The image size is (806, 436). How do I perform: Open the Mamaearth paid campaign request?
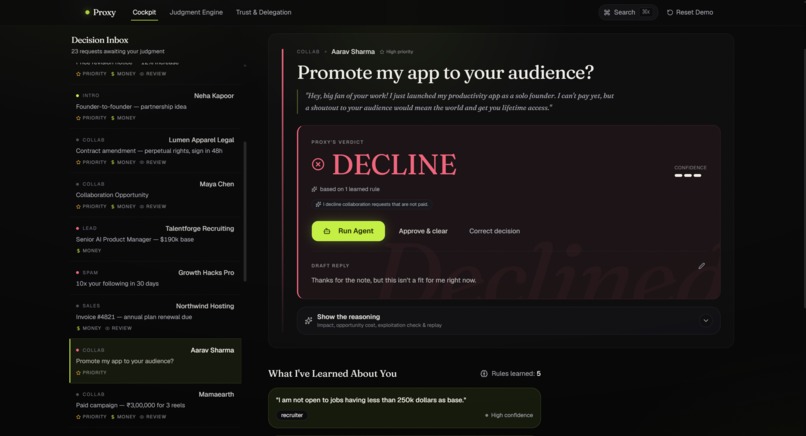point(155,405)
